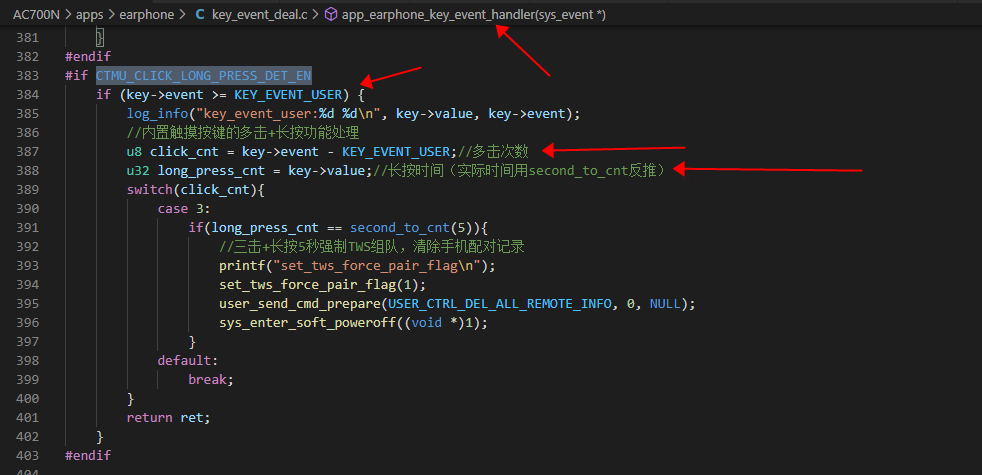Click the function symbol cube icon
Screen dimensions: 982x475
click(331, 14)
